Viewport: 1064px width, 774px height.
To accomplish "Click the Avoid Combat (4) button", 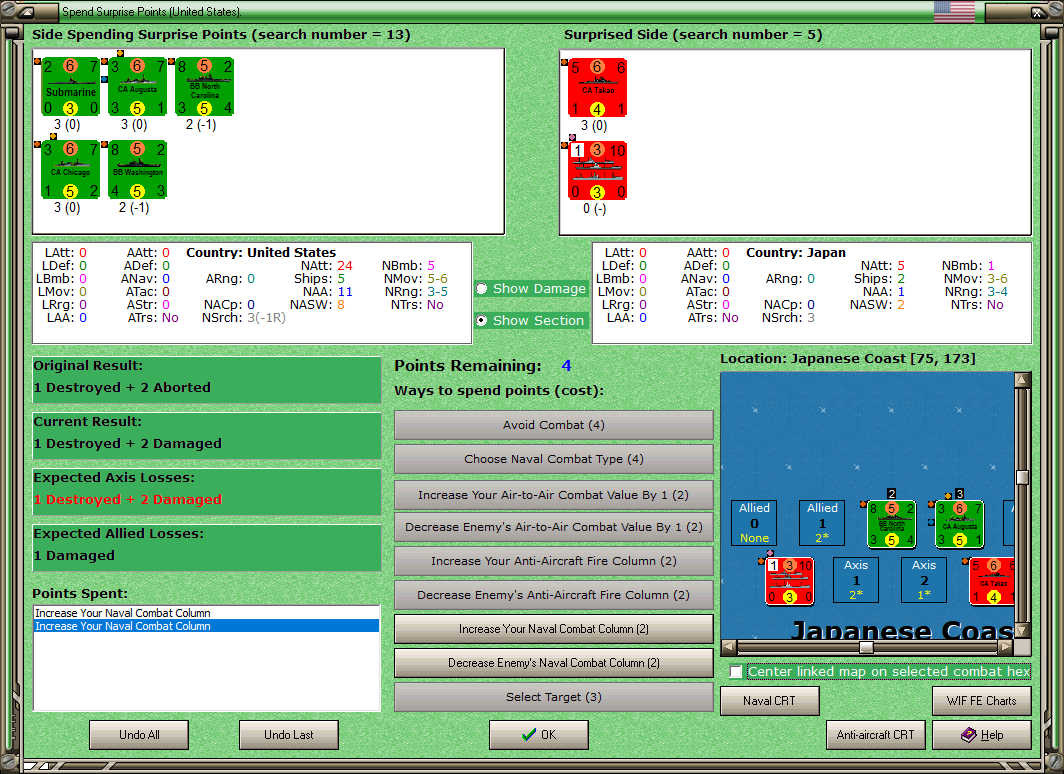I will pos(553,425).
